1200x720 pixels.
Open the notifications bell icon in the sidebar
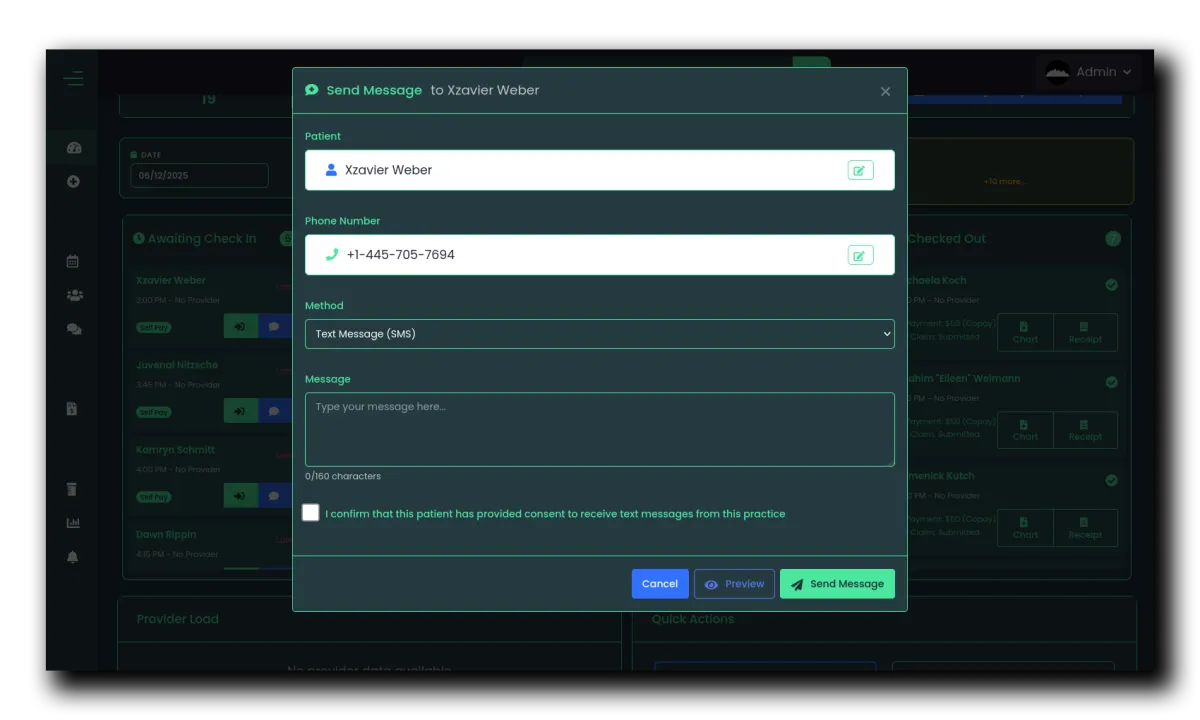tap(72, 557)
